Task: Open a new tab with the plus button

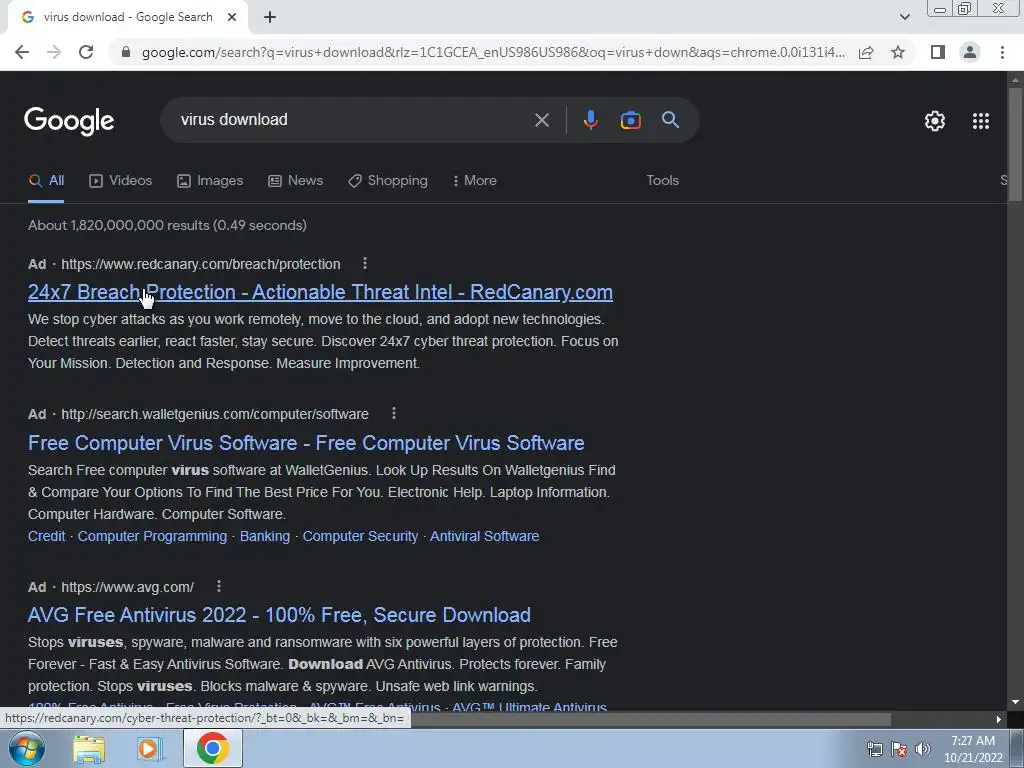Action: coord(270,18)
